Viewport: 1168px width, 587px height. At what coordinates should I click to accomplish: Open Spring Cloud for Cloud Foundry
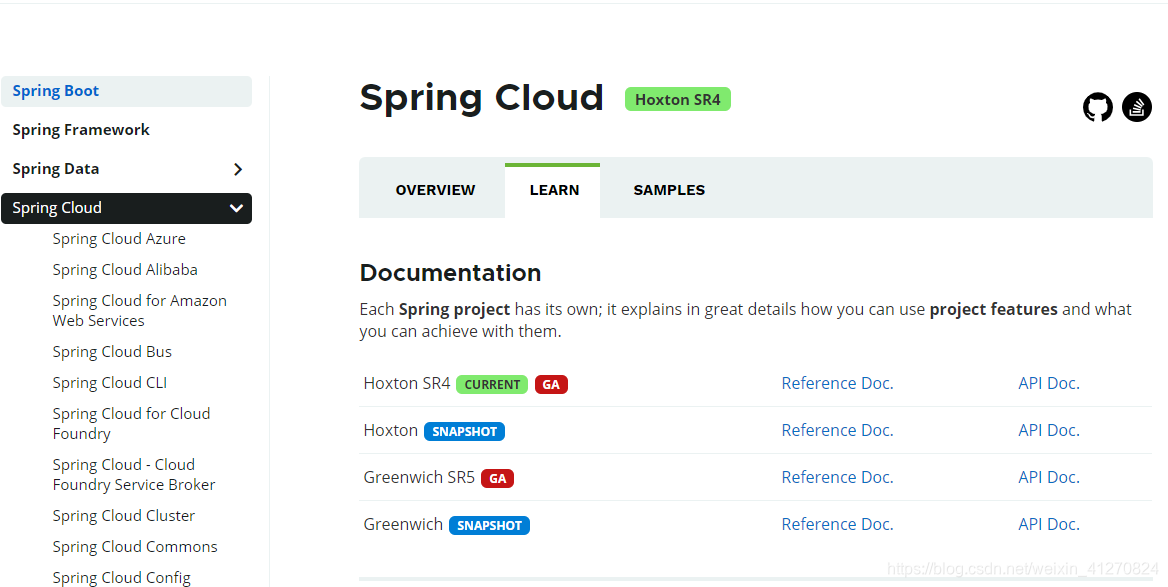pos(132,423)
